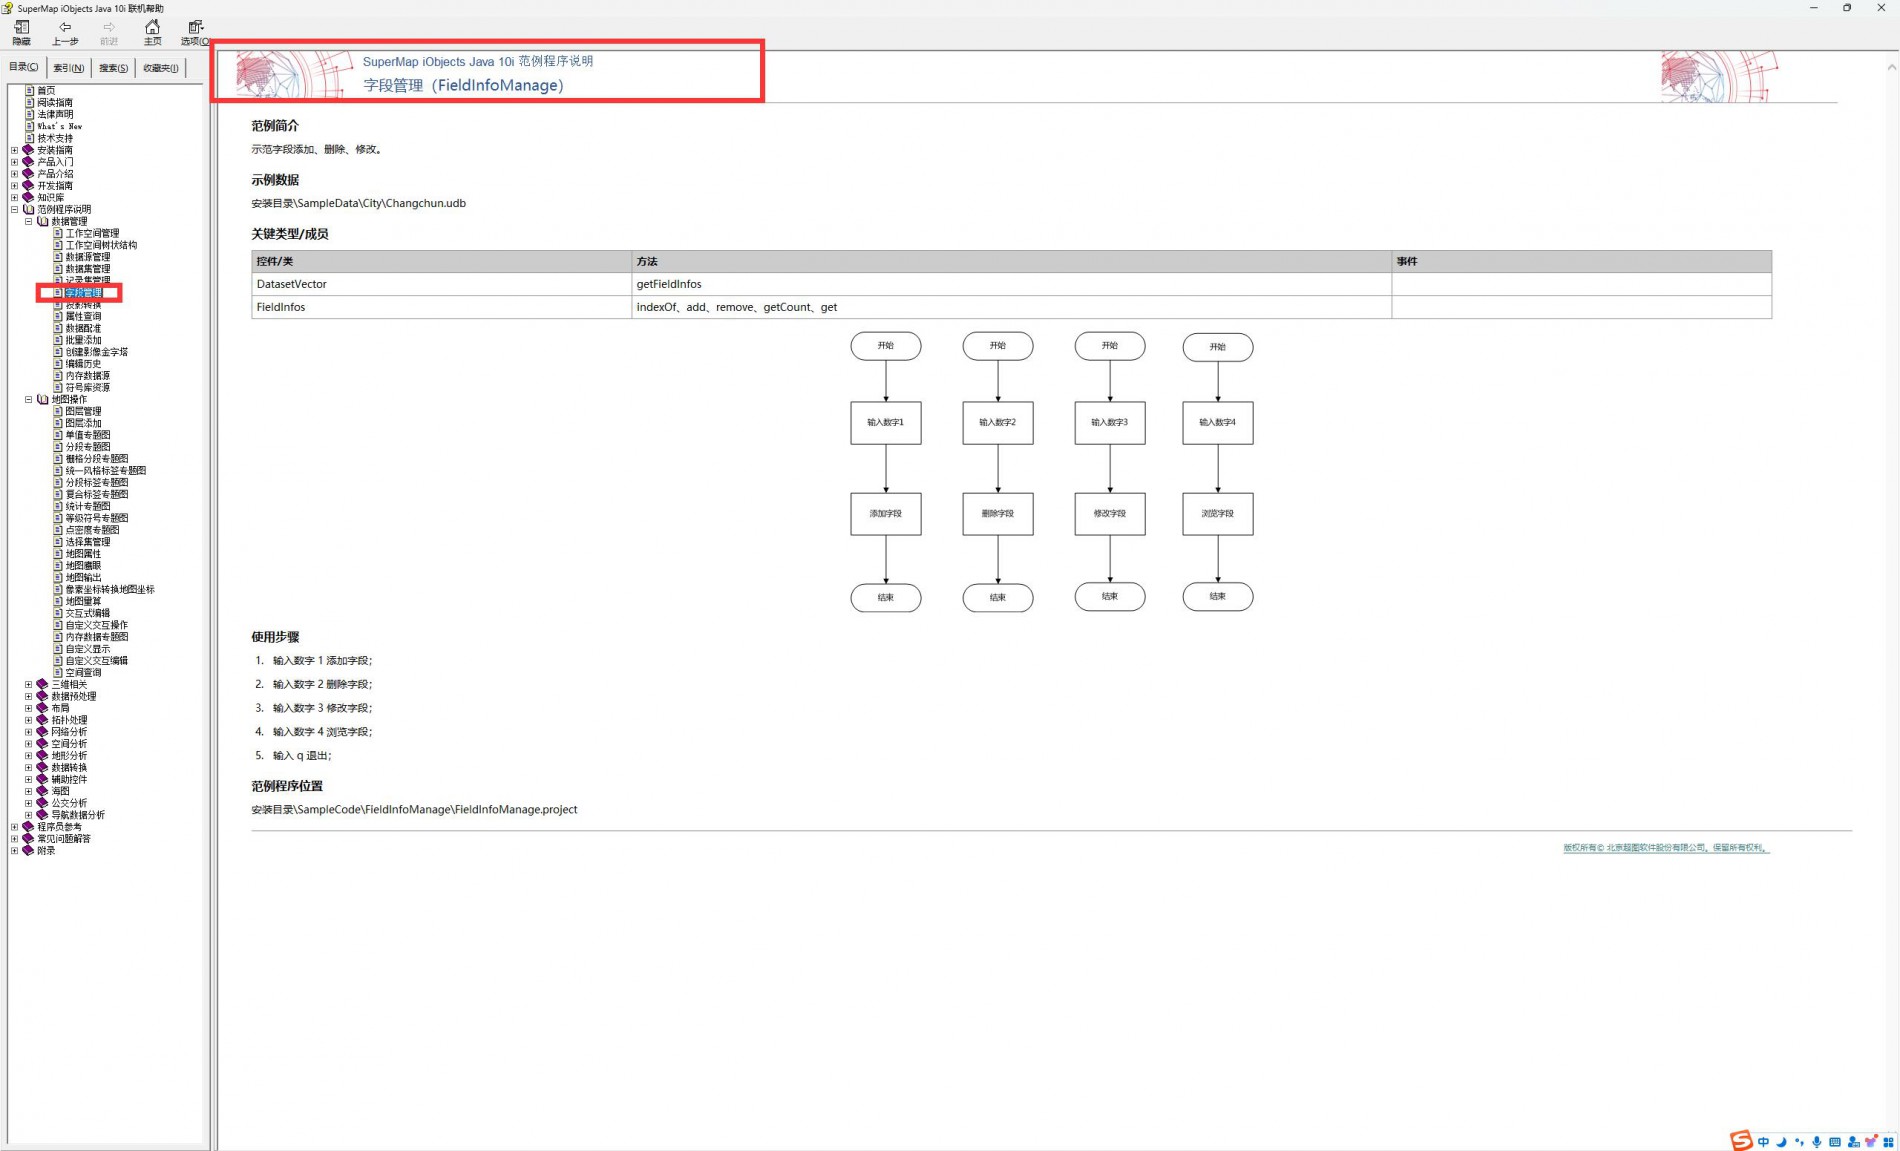The image size is (1900, 1151).
Task: Expand the 开发指南 book node
Action: (14, 186)
